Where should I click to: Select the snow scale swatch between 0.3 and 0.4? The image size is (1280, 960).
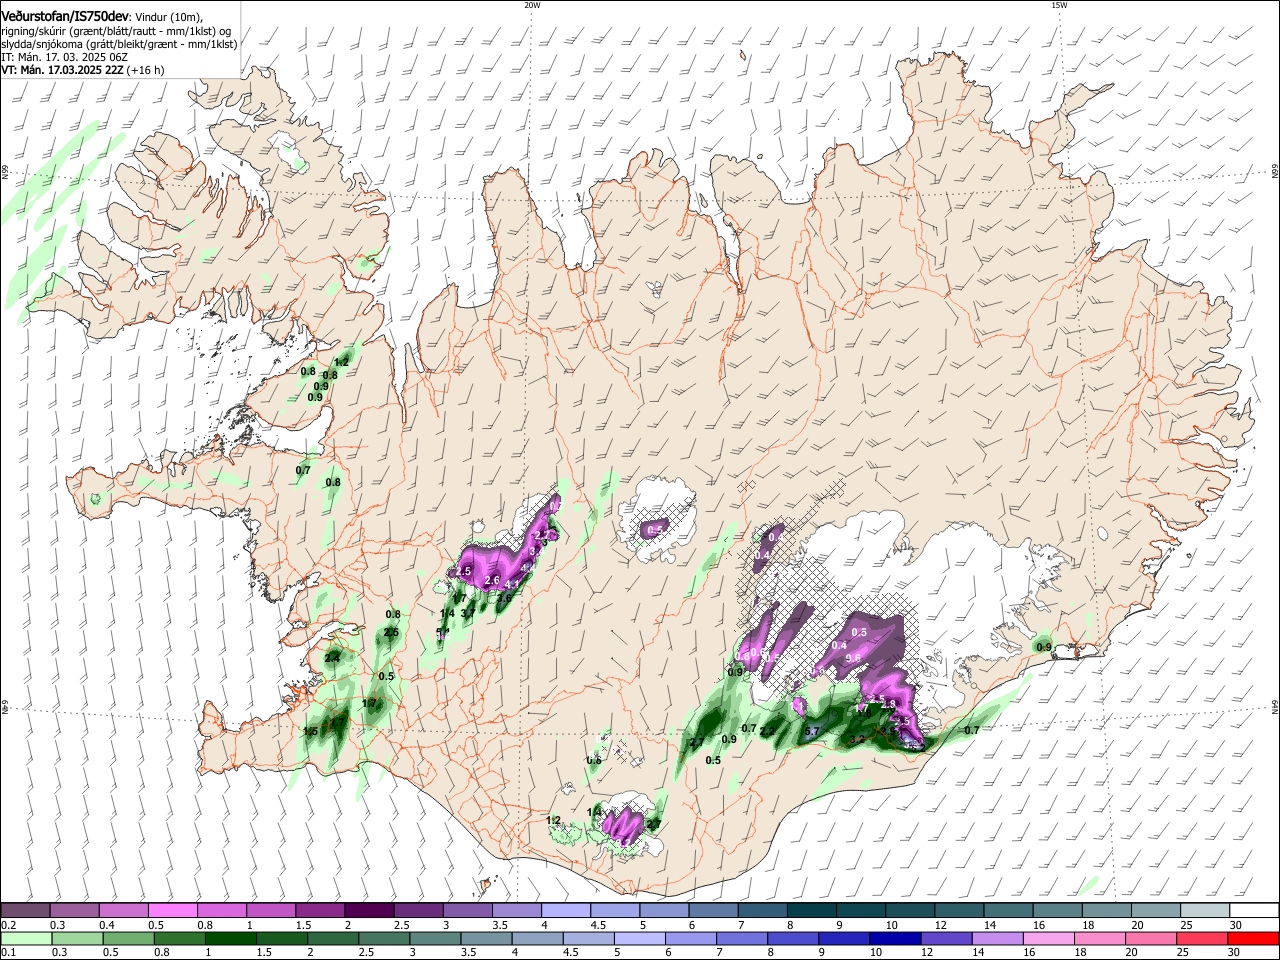(x=75, y=910)
